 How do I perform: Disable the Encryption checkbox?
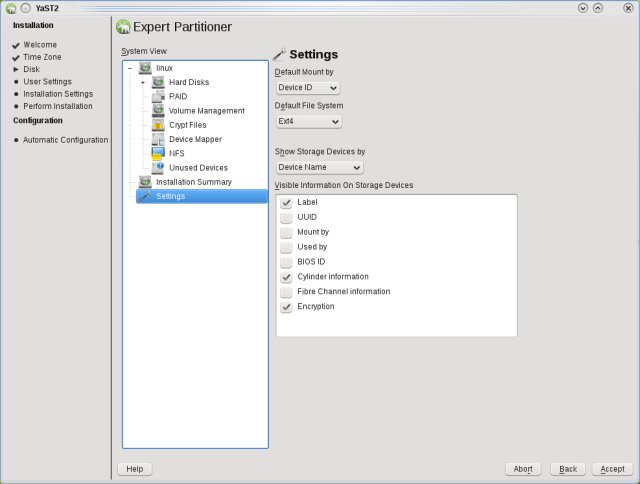tap(287, 306)
